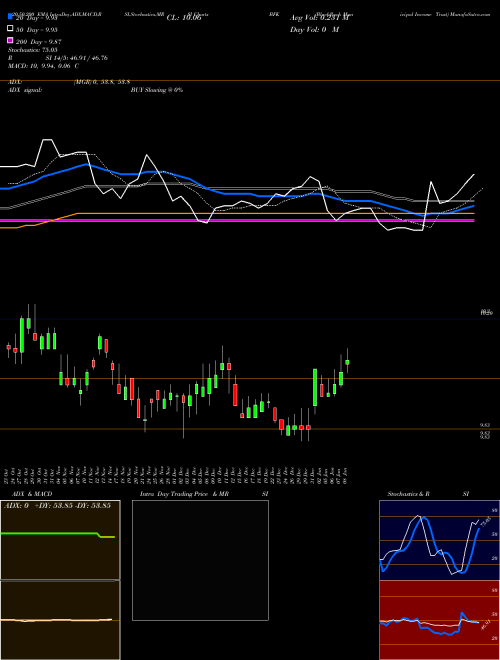Click the 'BUY Slowing @ 0%' signal text

157,90
